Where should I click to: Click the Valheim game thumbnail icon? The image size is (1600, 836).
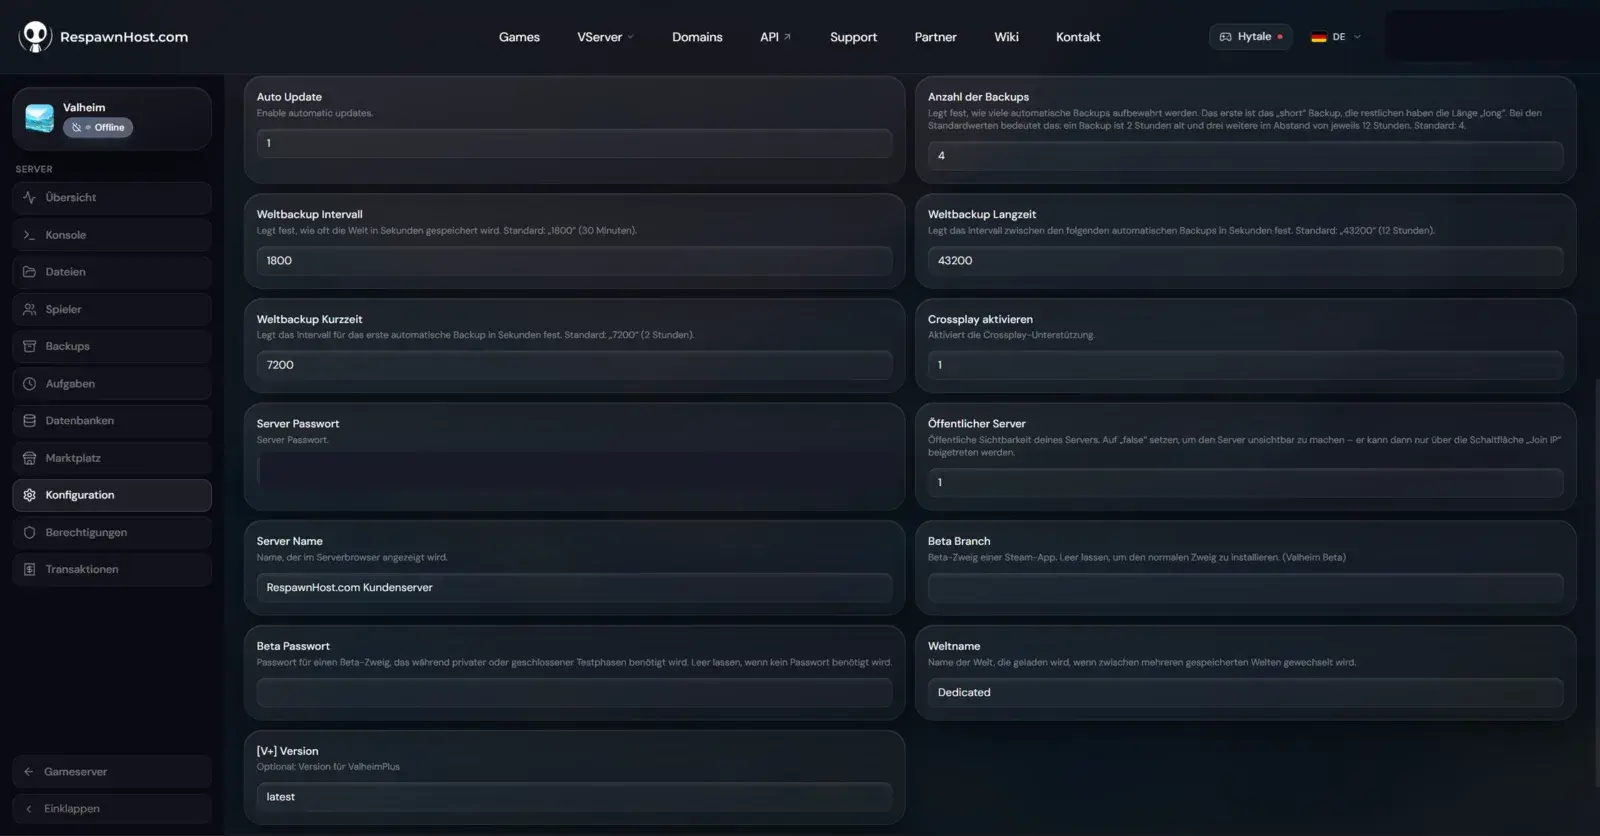pyautogui.click(x=40, y=118)
